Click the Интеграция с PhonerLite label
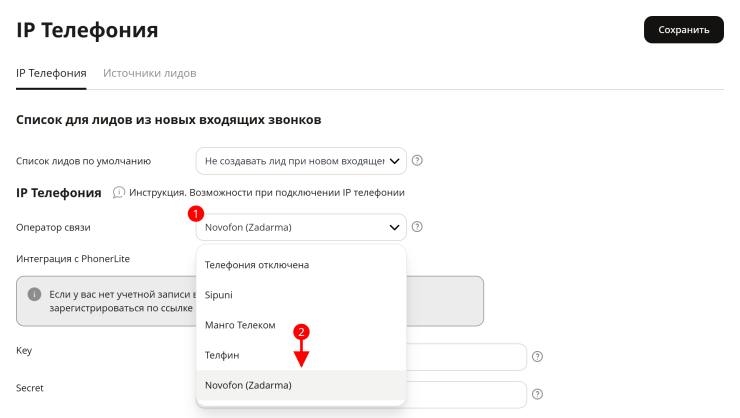 [73, 259]
